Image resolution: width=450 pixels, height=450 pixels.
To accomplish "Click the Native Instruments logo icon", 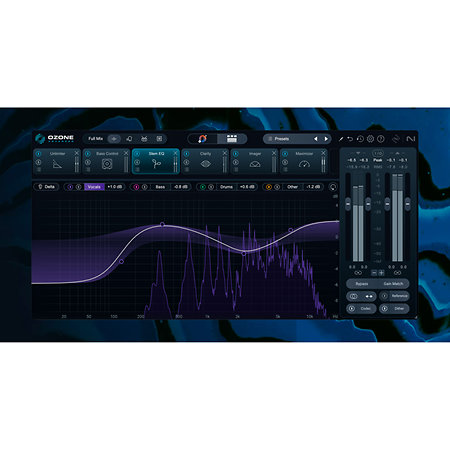I will point(410,139).
